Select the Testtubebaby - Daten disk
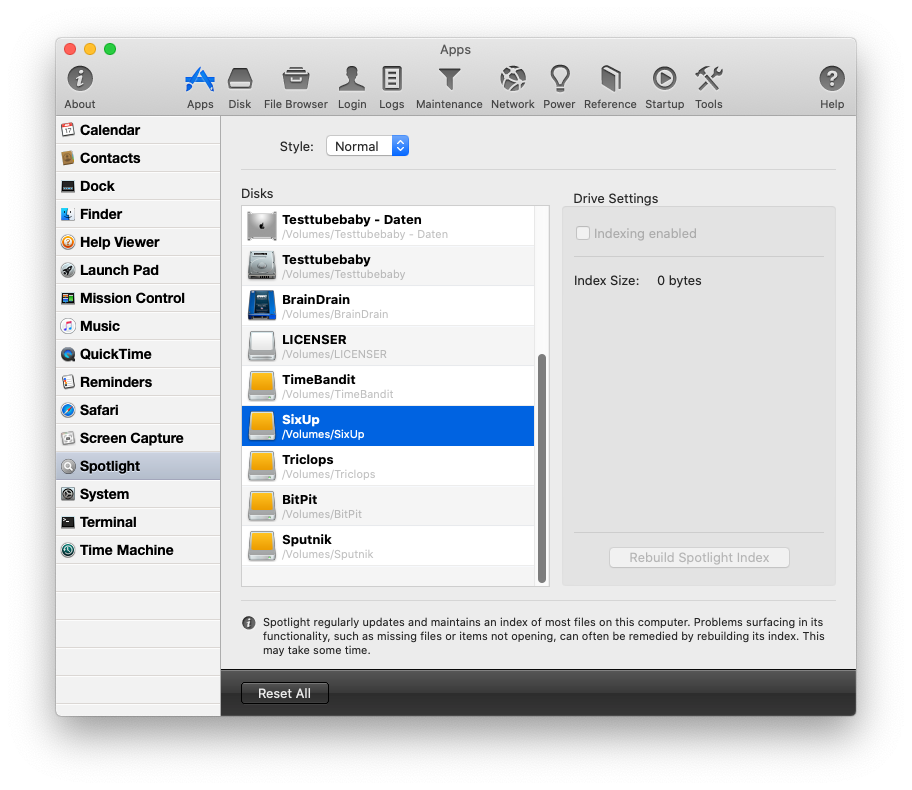912x790 pixels. pyautogui.click(x=388, y=226)
